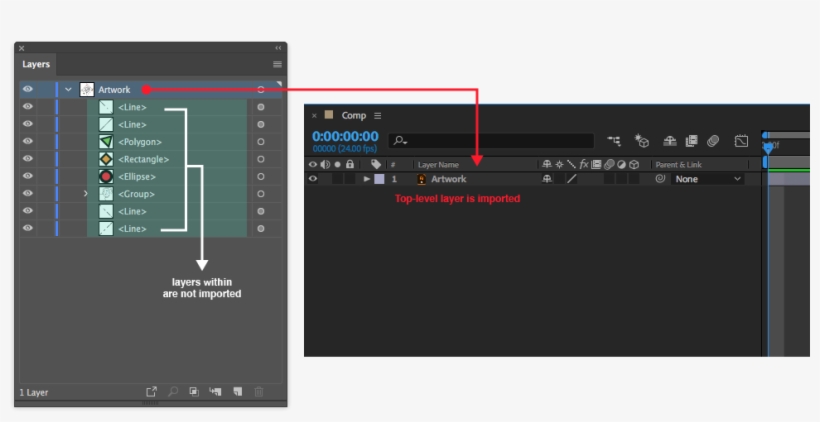Select the Artwork layer name in Comp timeline
The image size is (820, 422).
pos(448,179)
